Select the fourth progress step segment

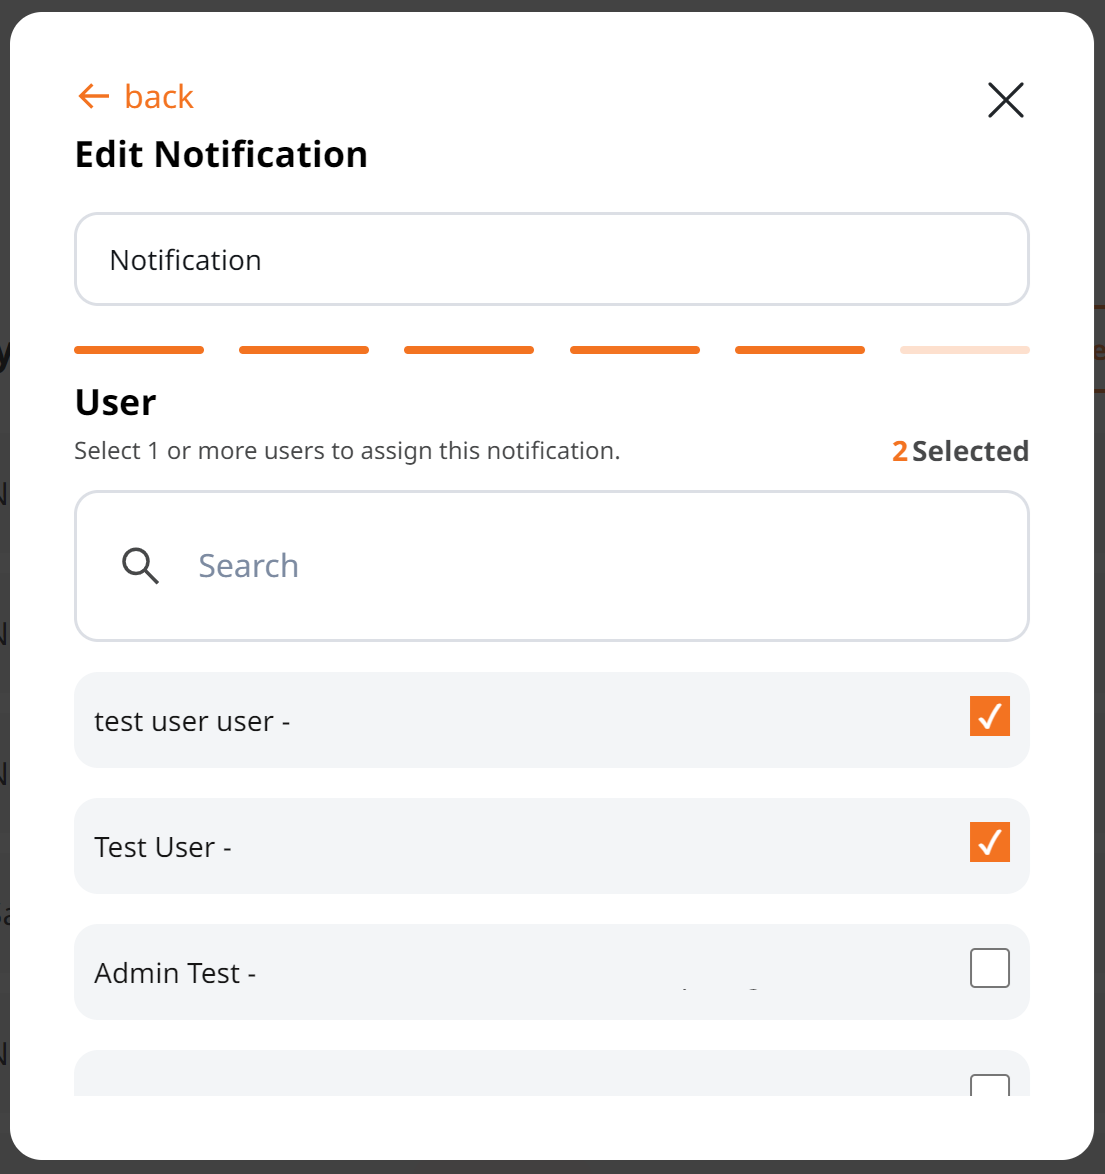[635, 350]
